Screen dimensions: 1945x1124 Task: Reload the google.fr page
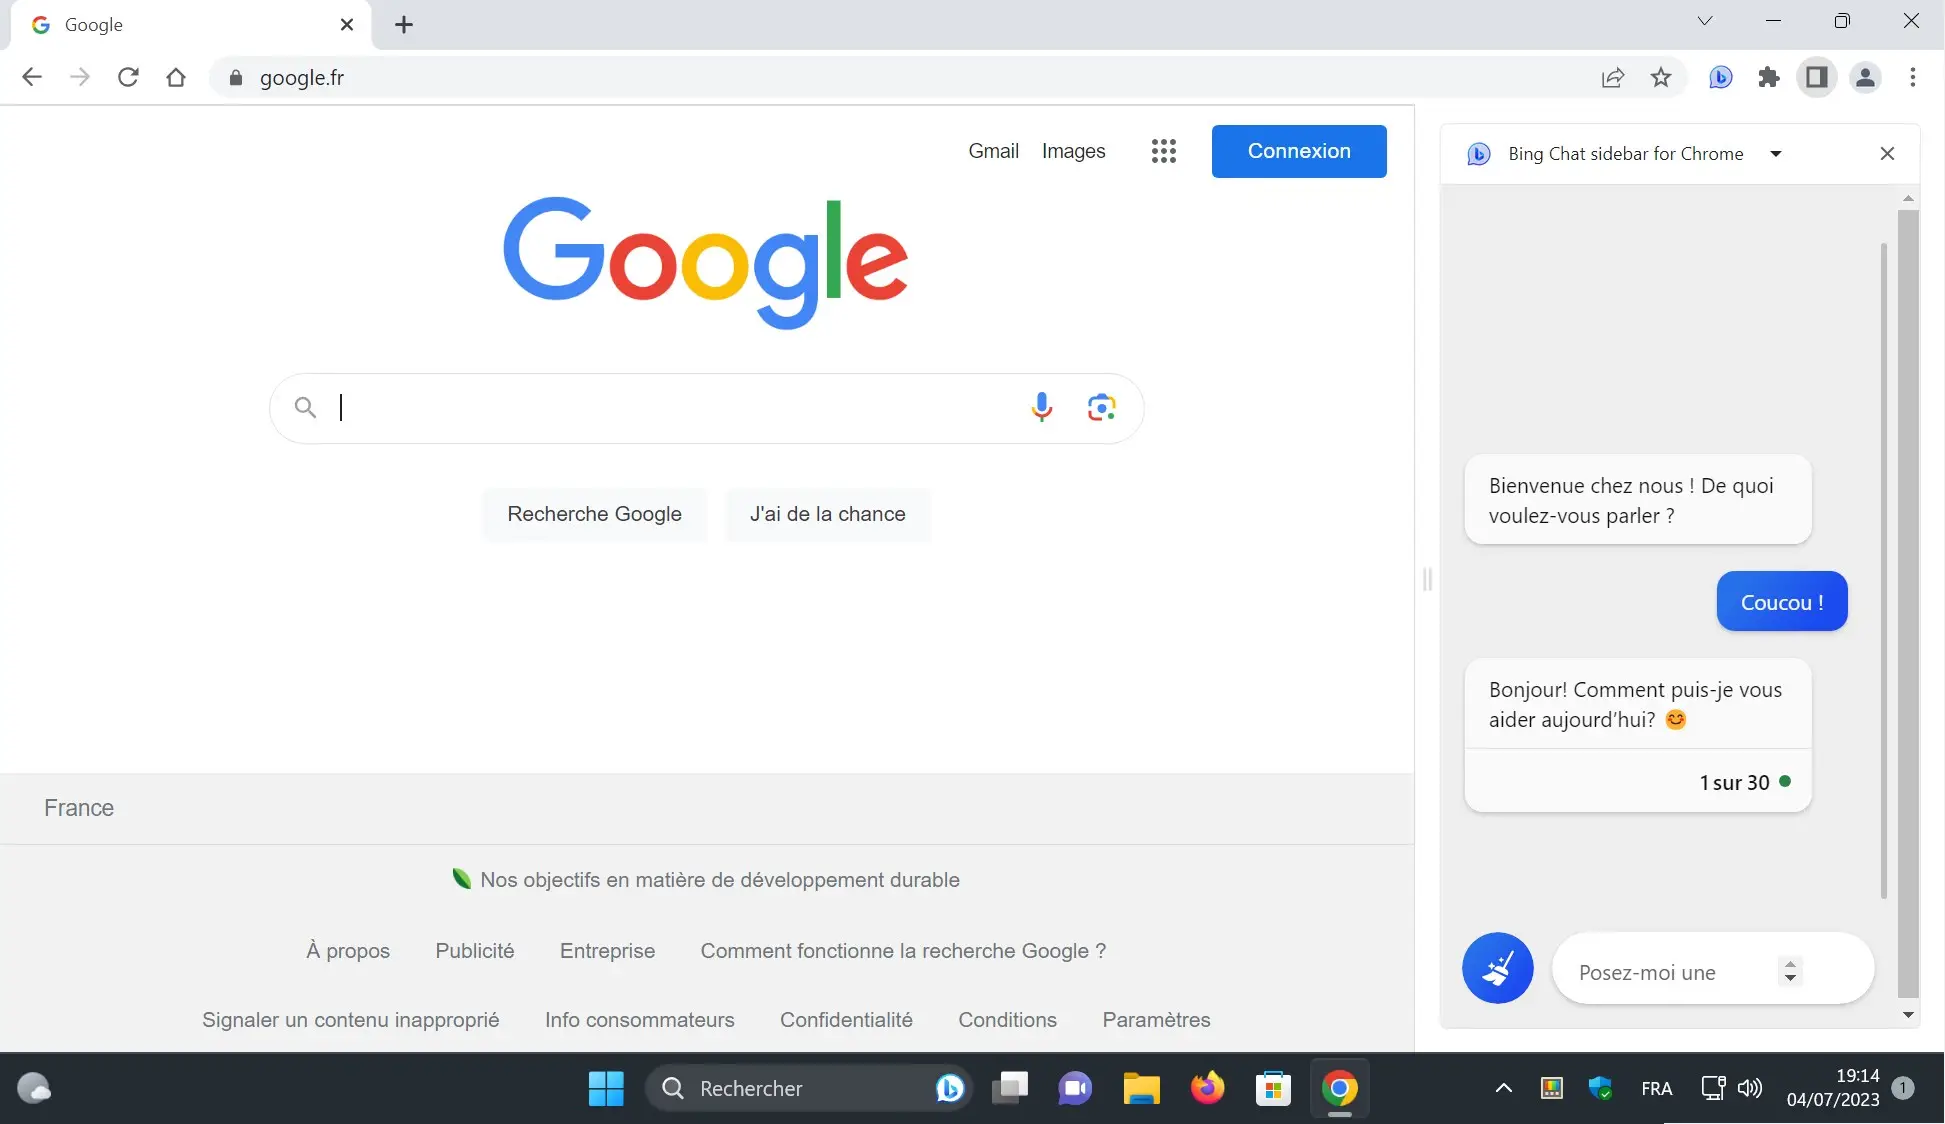click(128, 77)
